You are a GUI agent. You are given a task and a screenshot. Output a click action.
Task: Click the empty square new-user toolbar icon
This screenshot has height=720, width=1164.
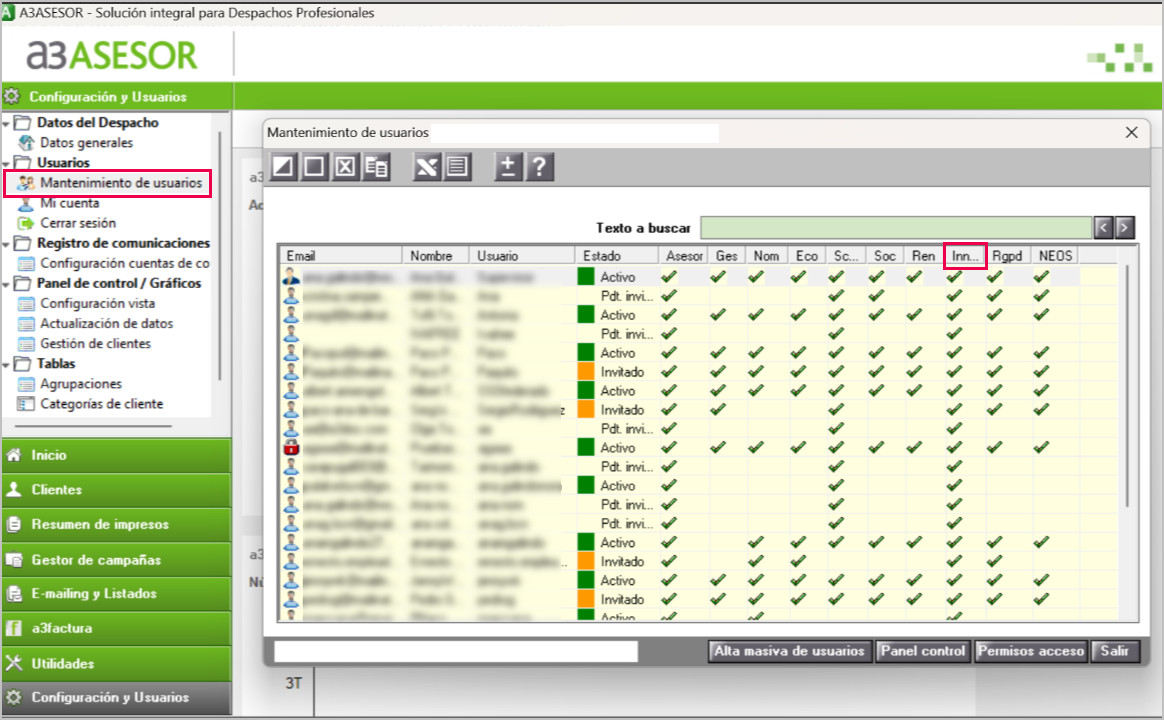point(314,166)
